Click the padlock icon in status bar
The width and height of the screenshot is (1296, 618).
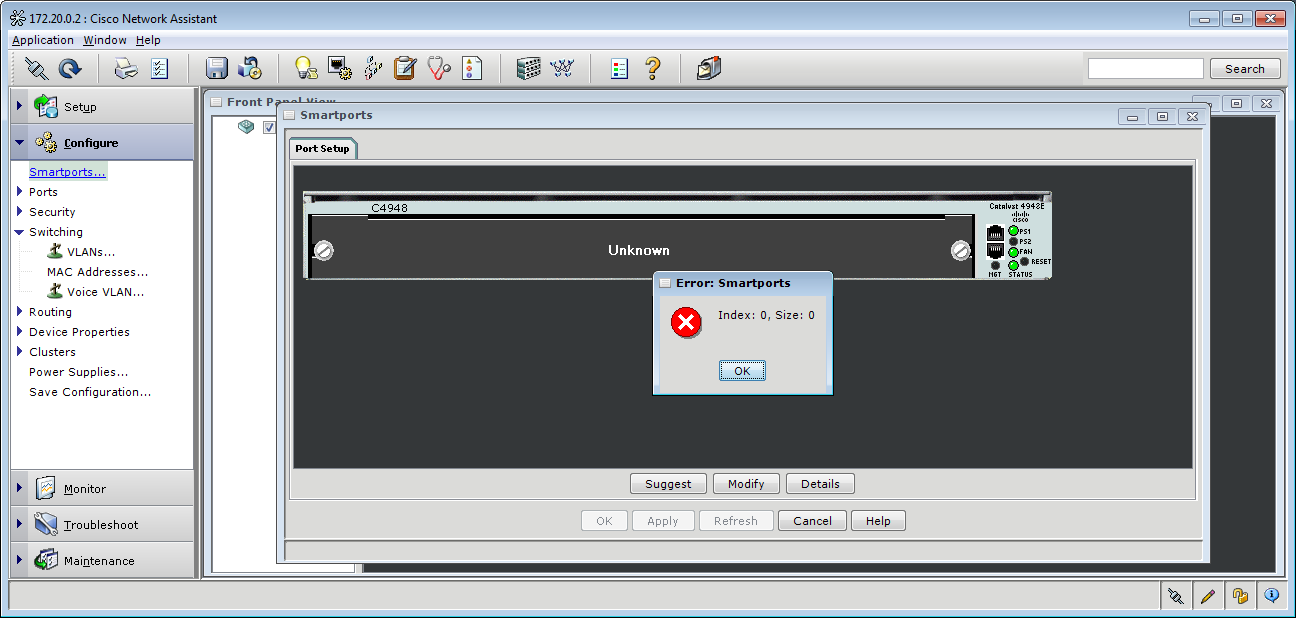[x=1240, y=596]
